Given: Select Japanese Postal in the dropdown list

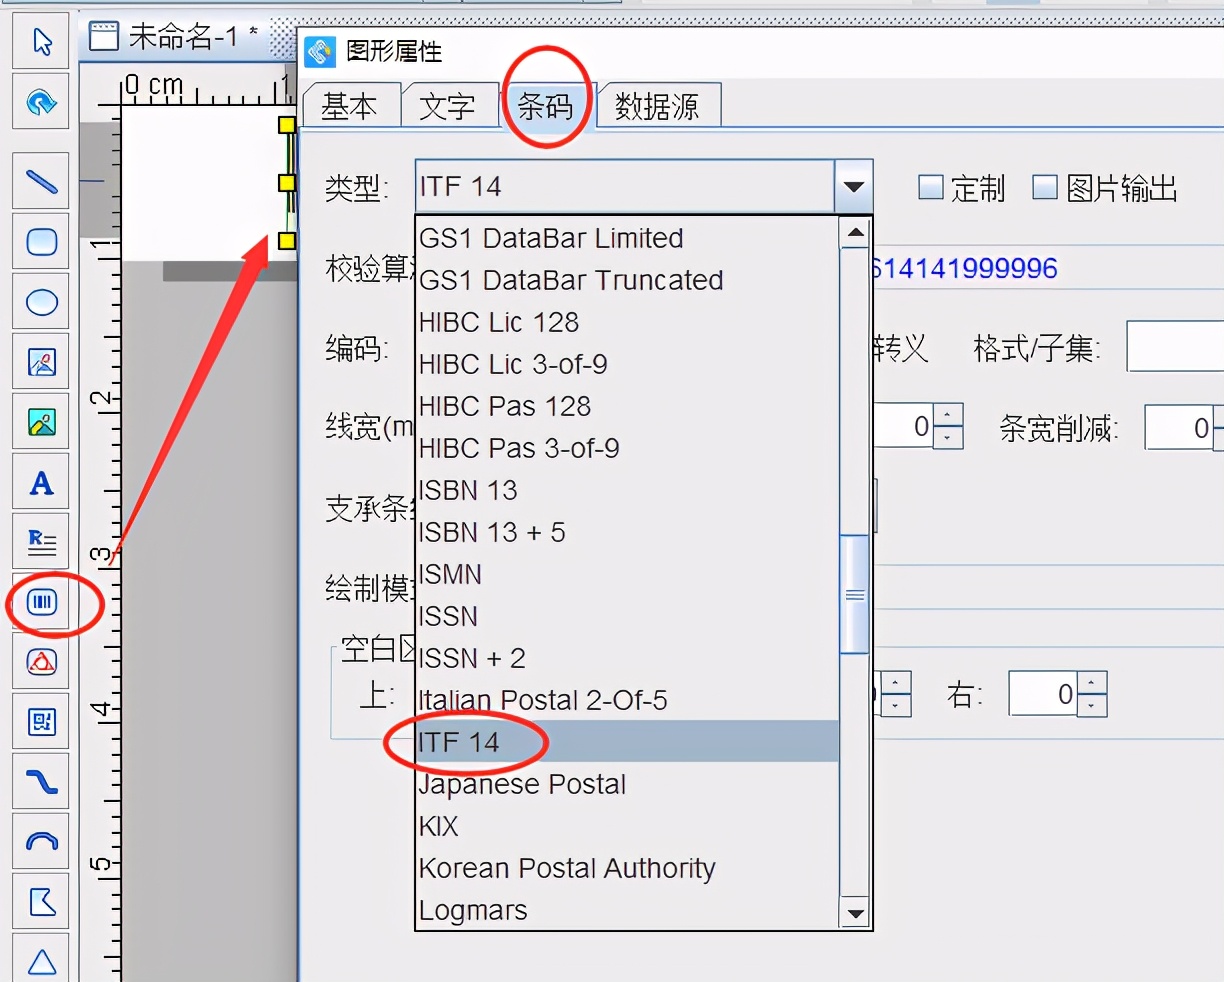Looking at the screenshot, I should 522,784.
